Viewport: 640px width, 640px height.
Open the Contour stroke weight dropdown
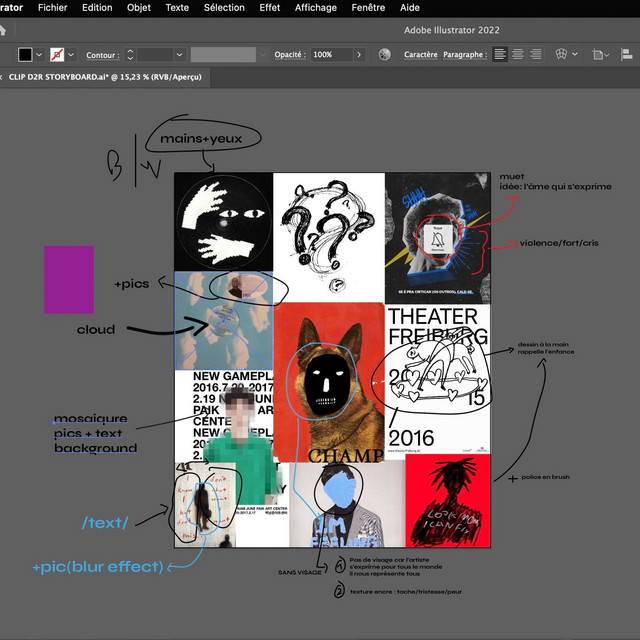(179, 54)
